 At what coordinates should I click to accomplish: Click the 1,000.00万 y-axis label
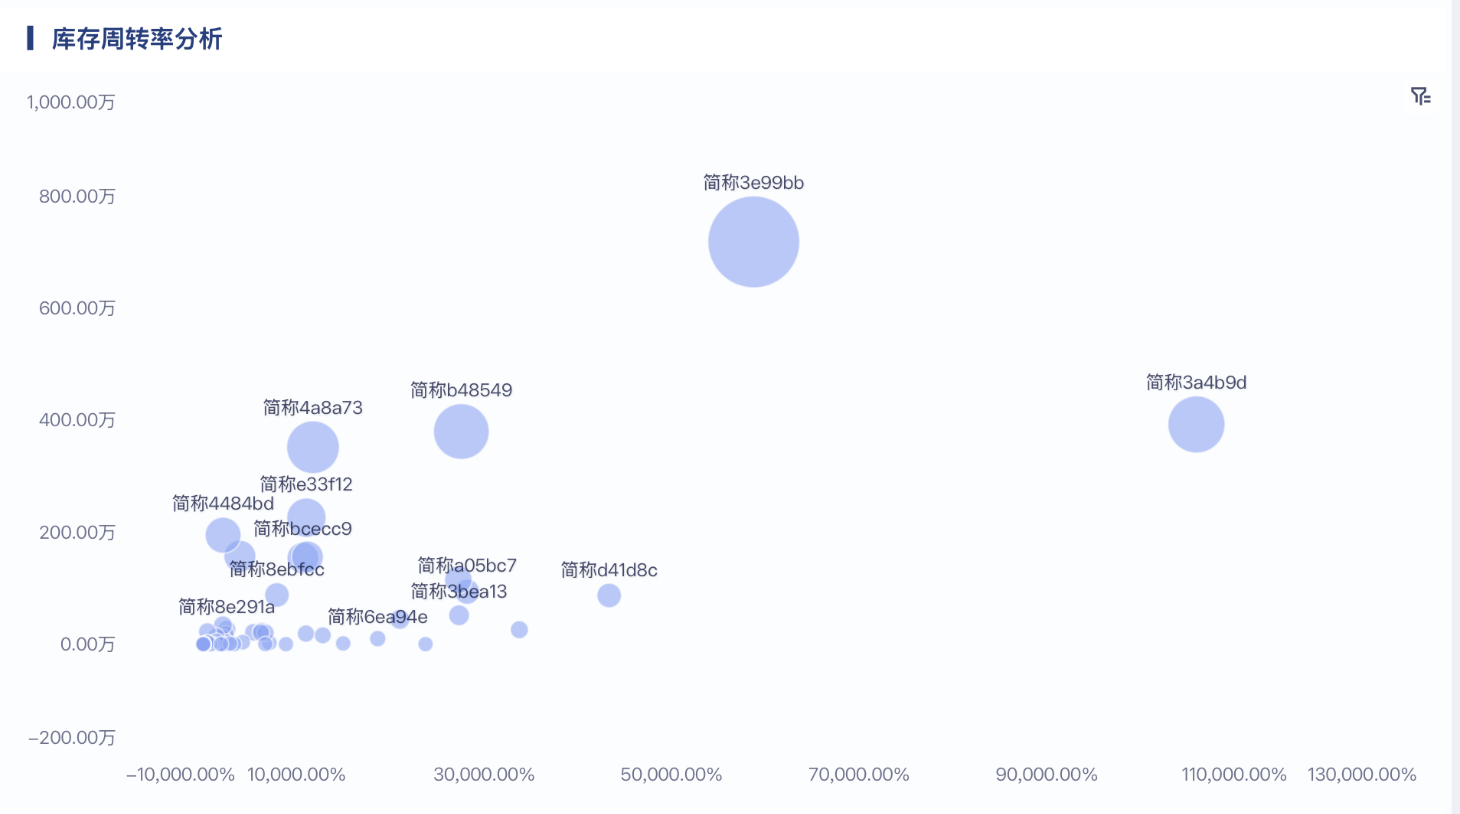71,102
